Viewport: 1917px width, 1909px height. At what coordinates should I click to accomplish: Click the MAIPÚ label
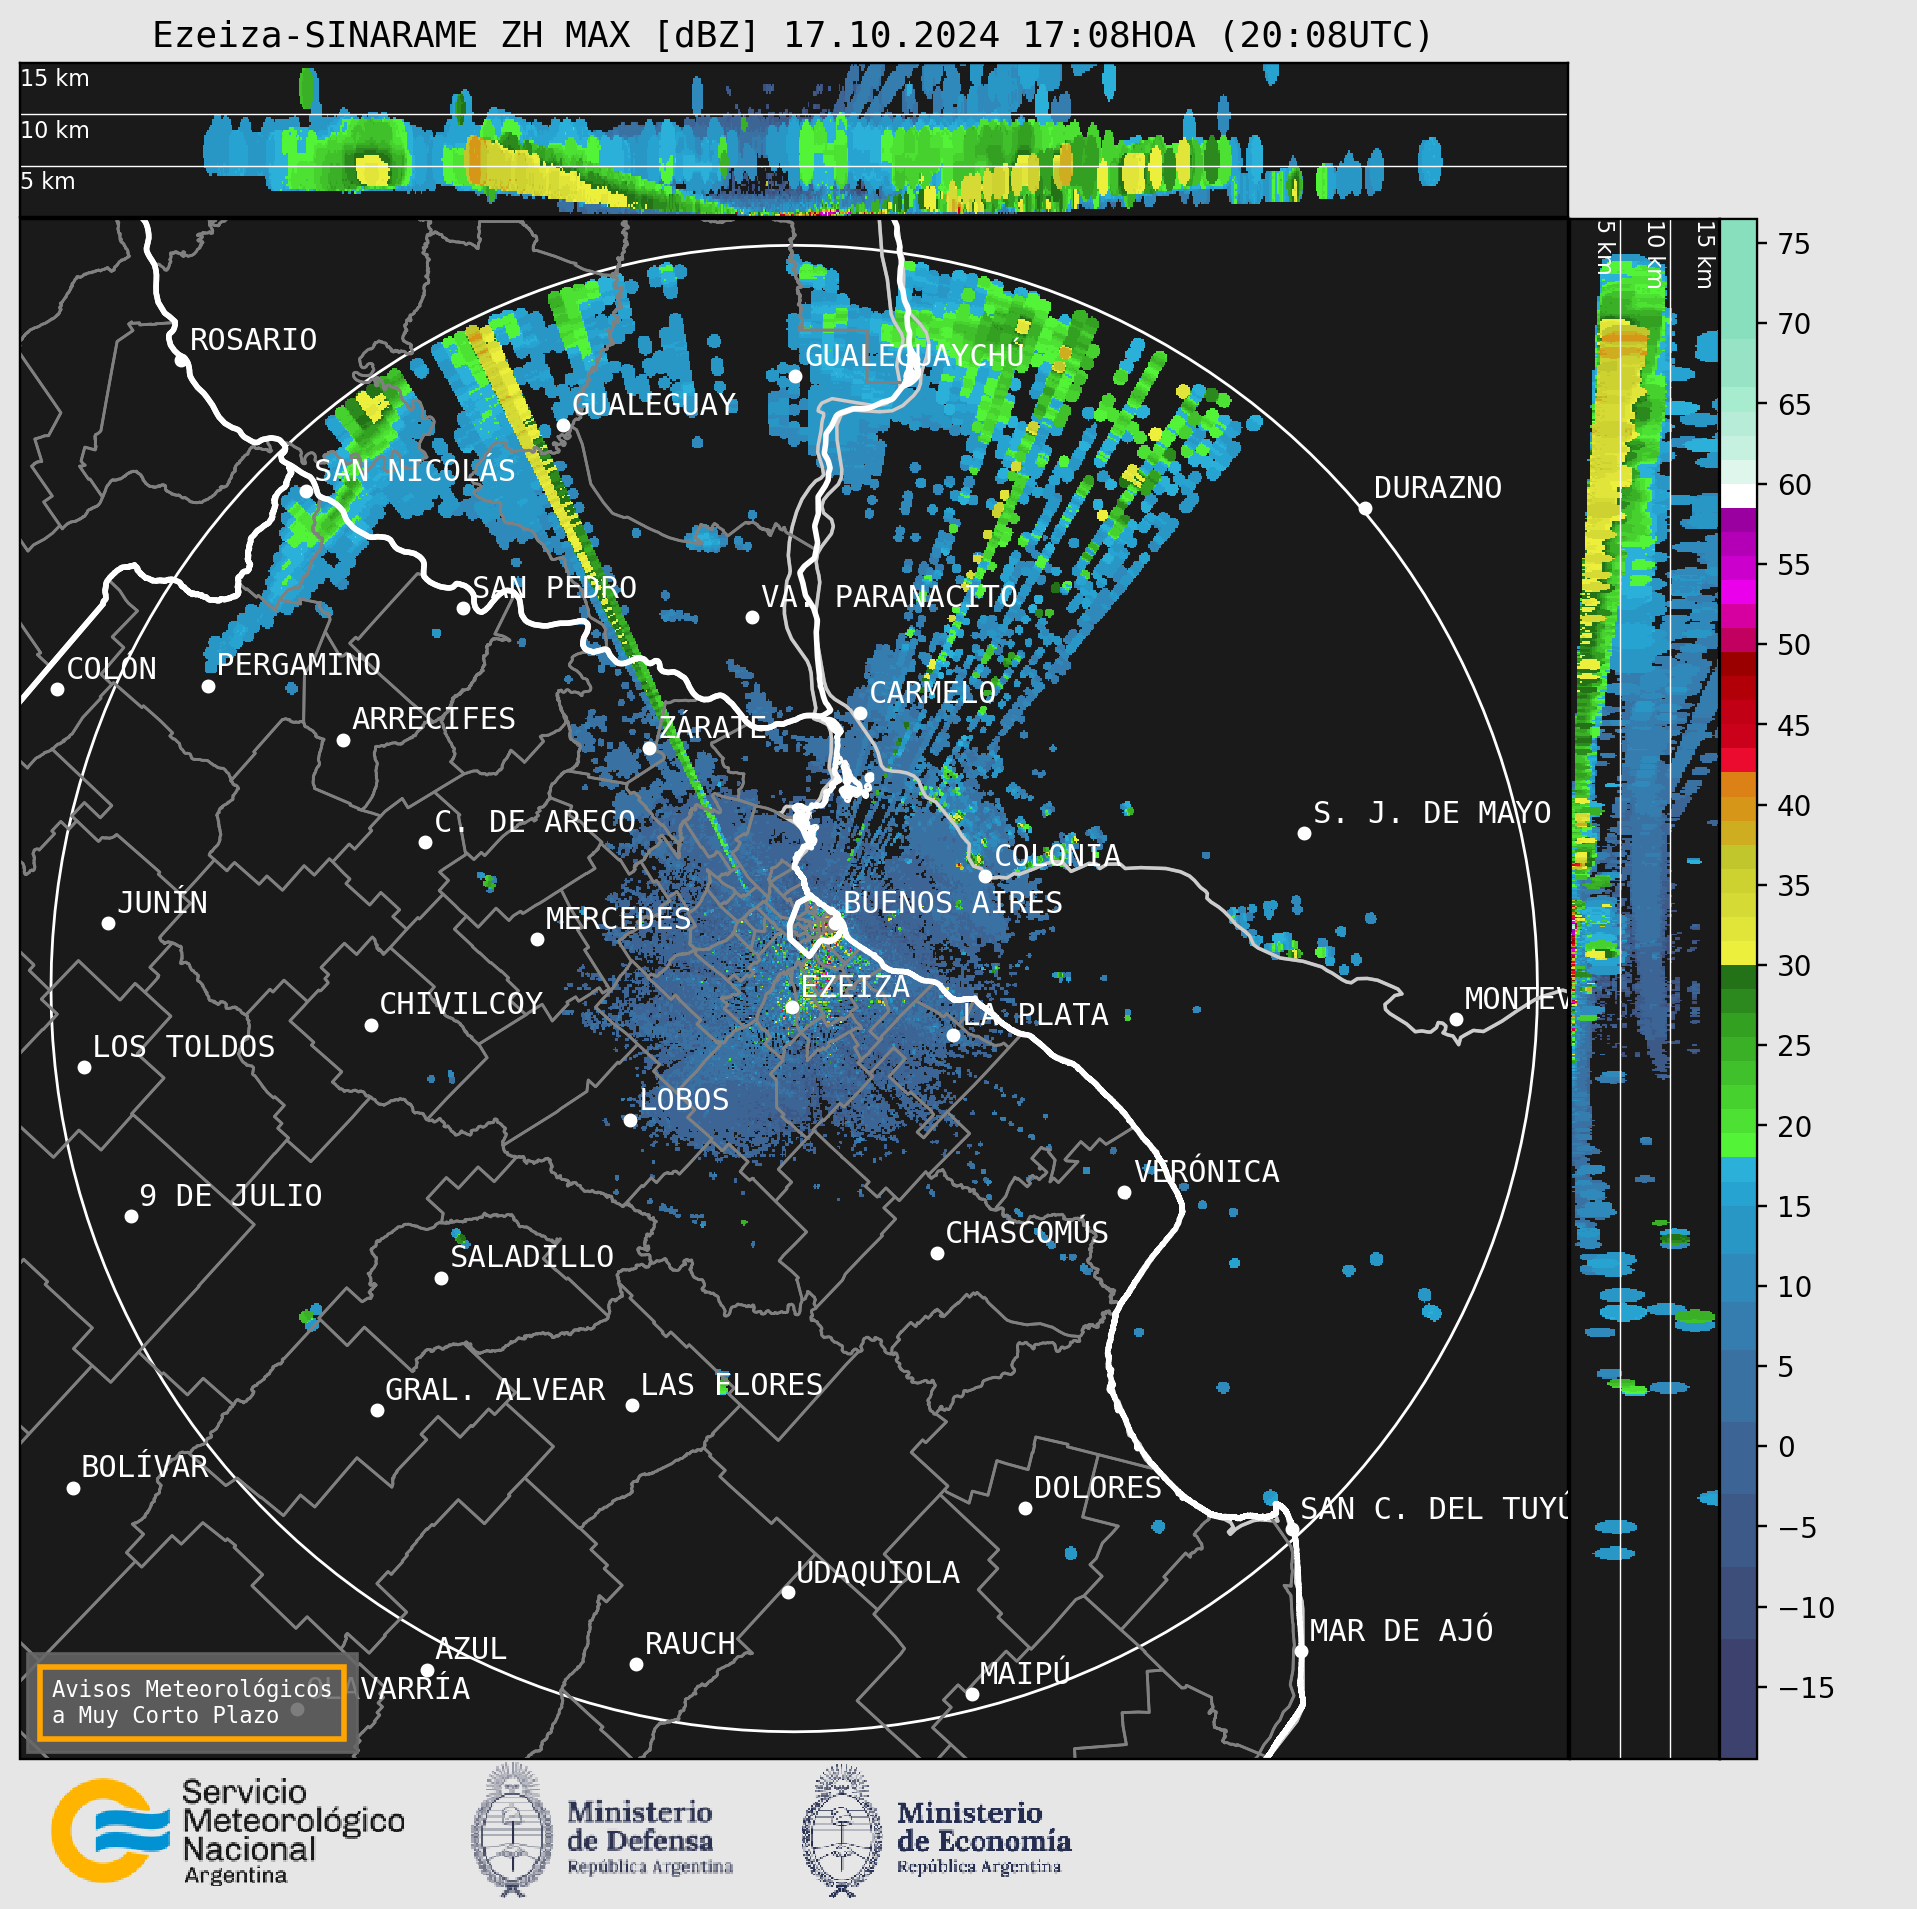pyautogui.click(x=1025, y=1673)
